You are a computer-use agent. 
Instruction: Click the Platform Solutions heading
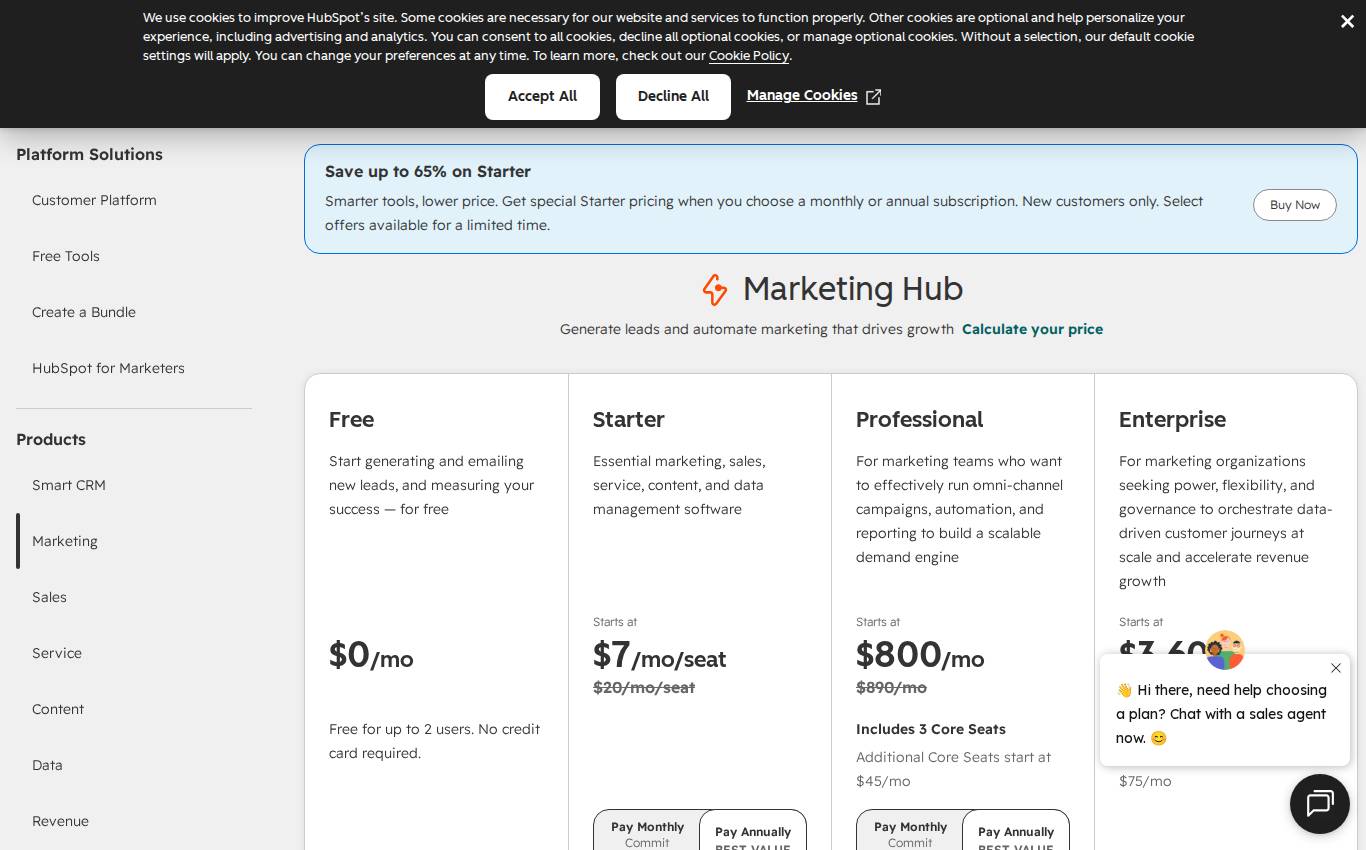[89, 154]
